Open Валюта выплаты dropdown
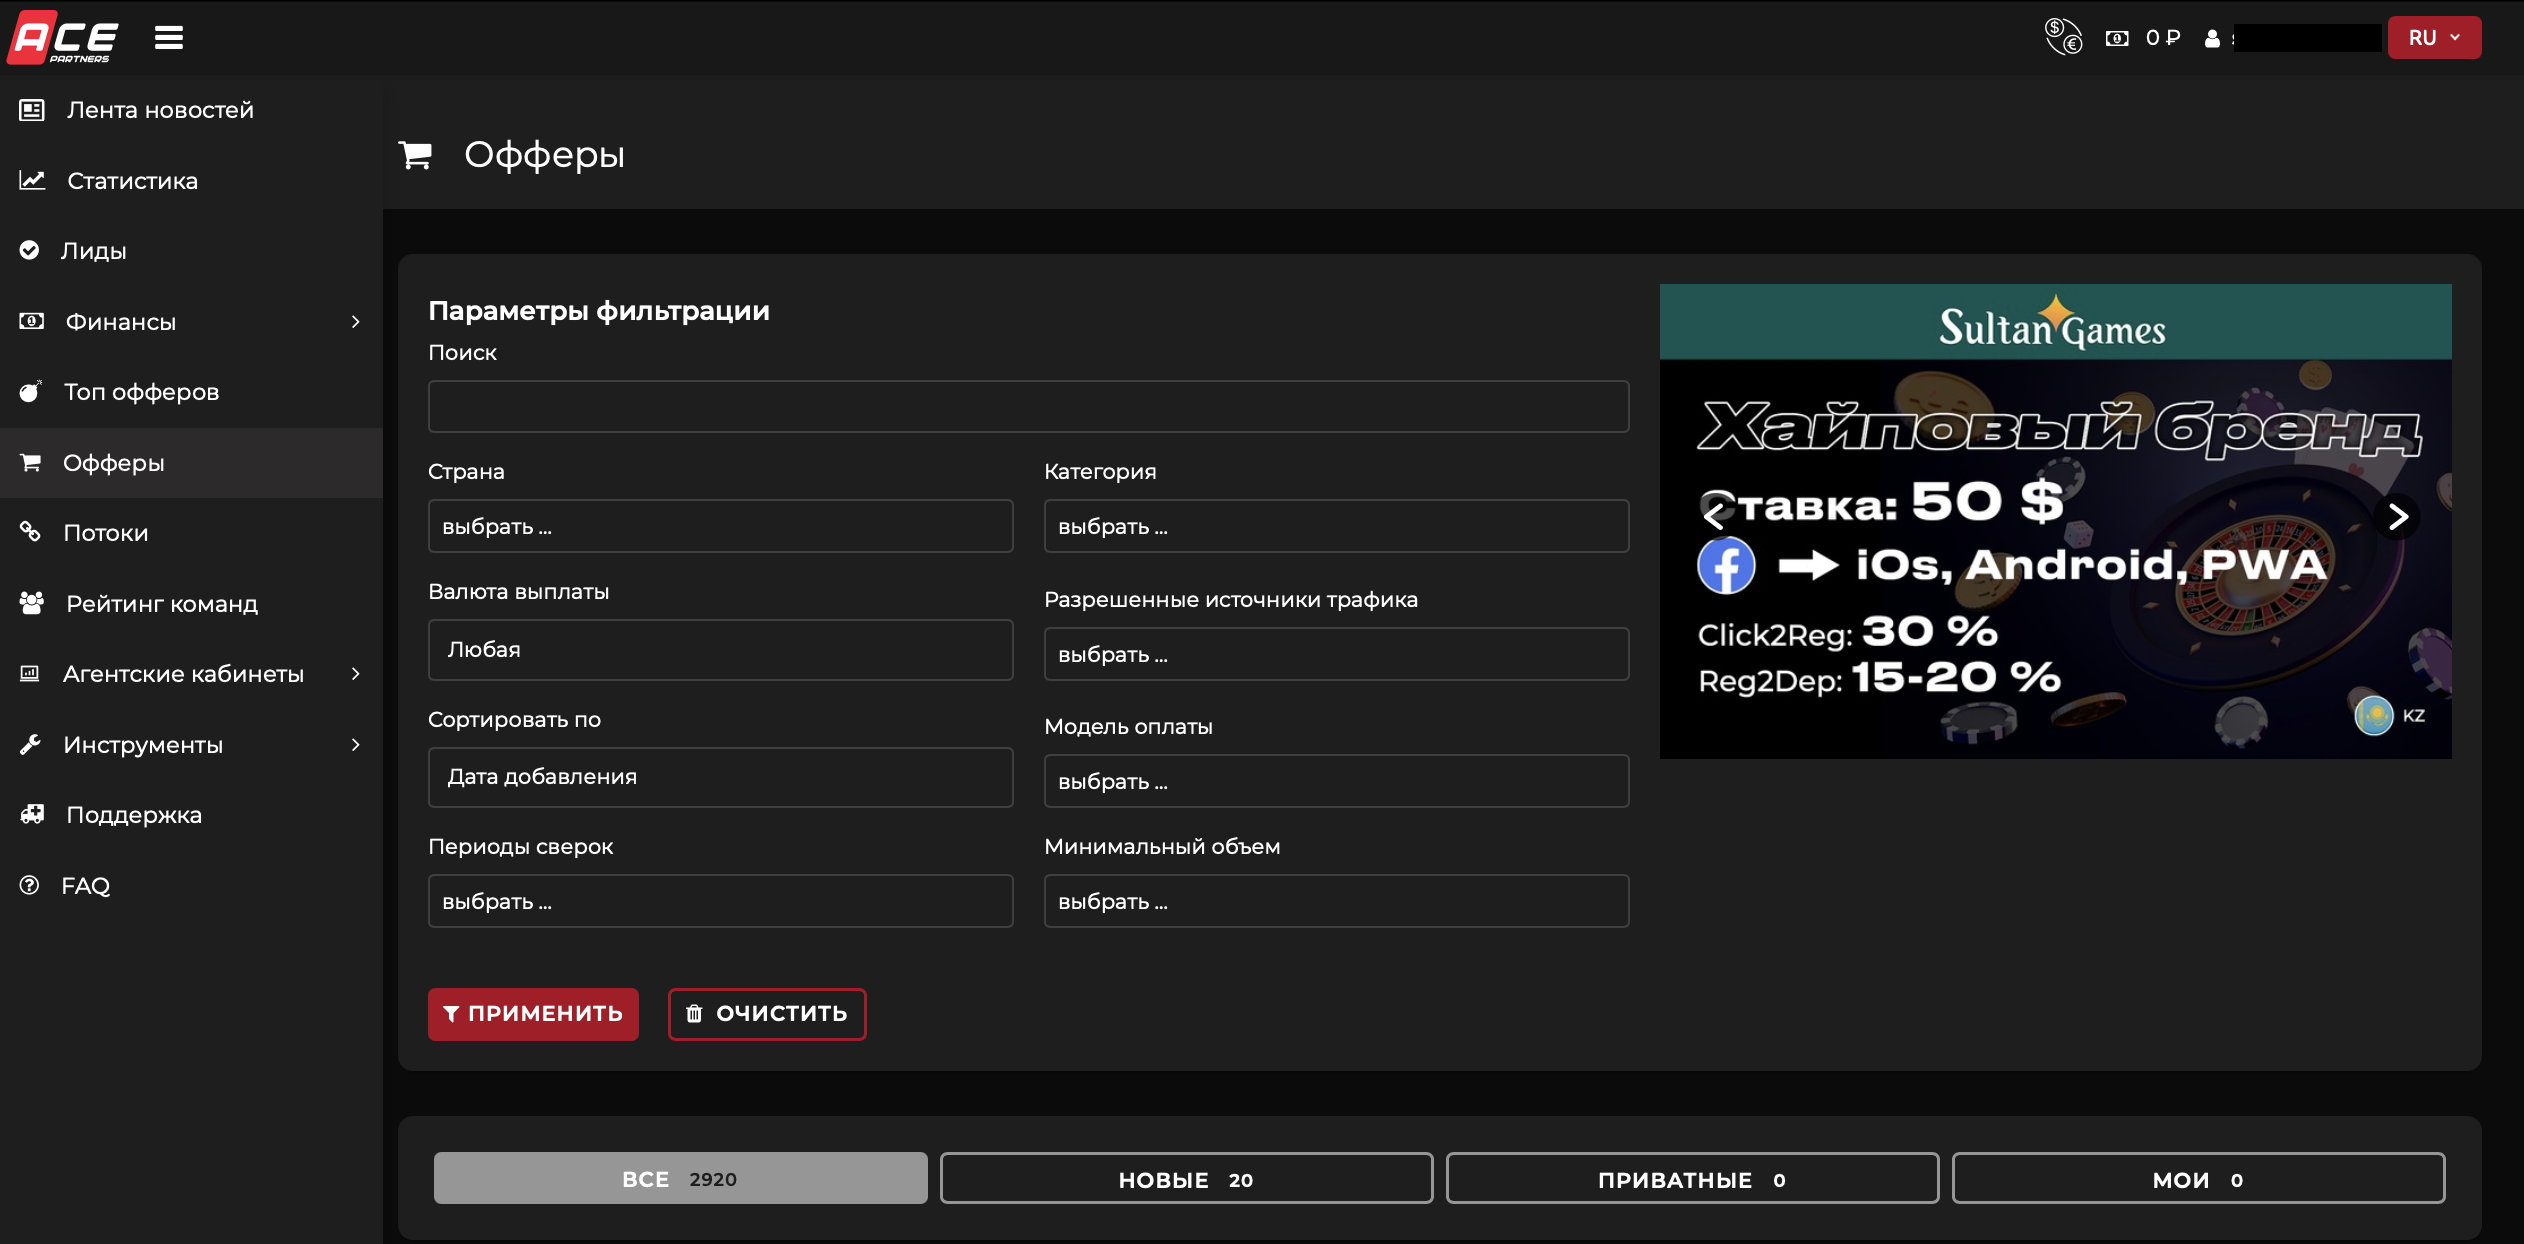 point(720,650)
